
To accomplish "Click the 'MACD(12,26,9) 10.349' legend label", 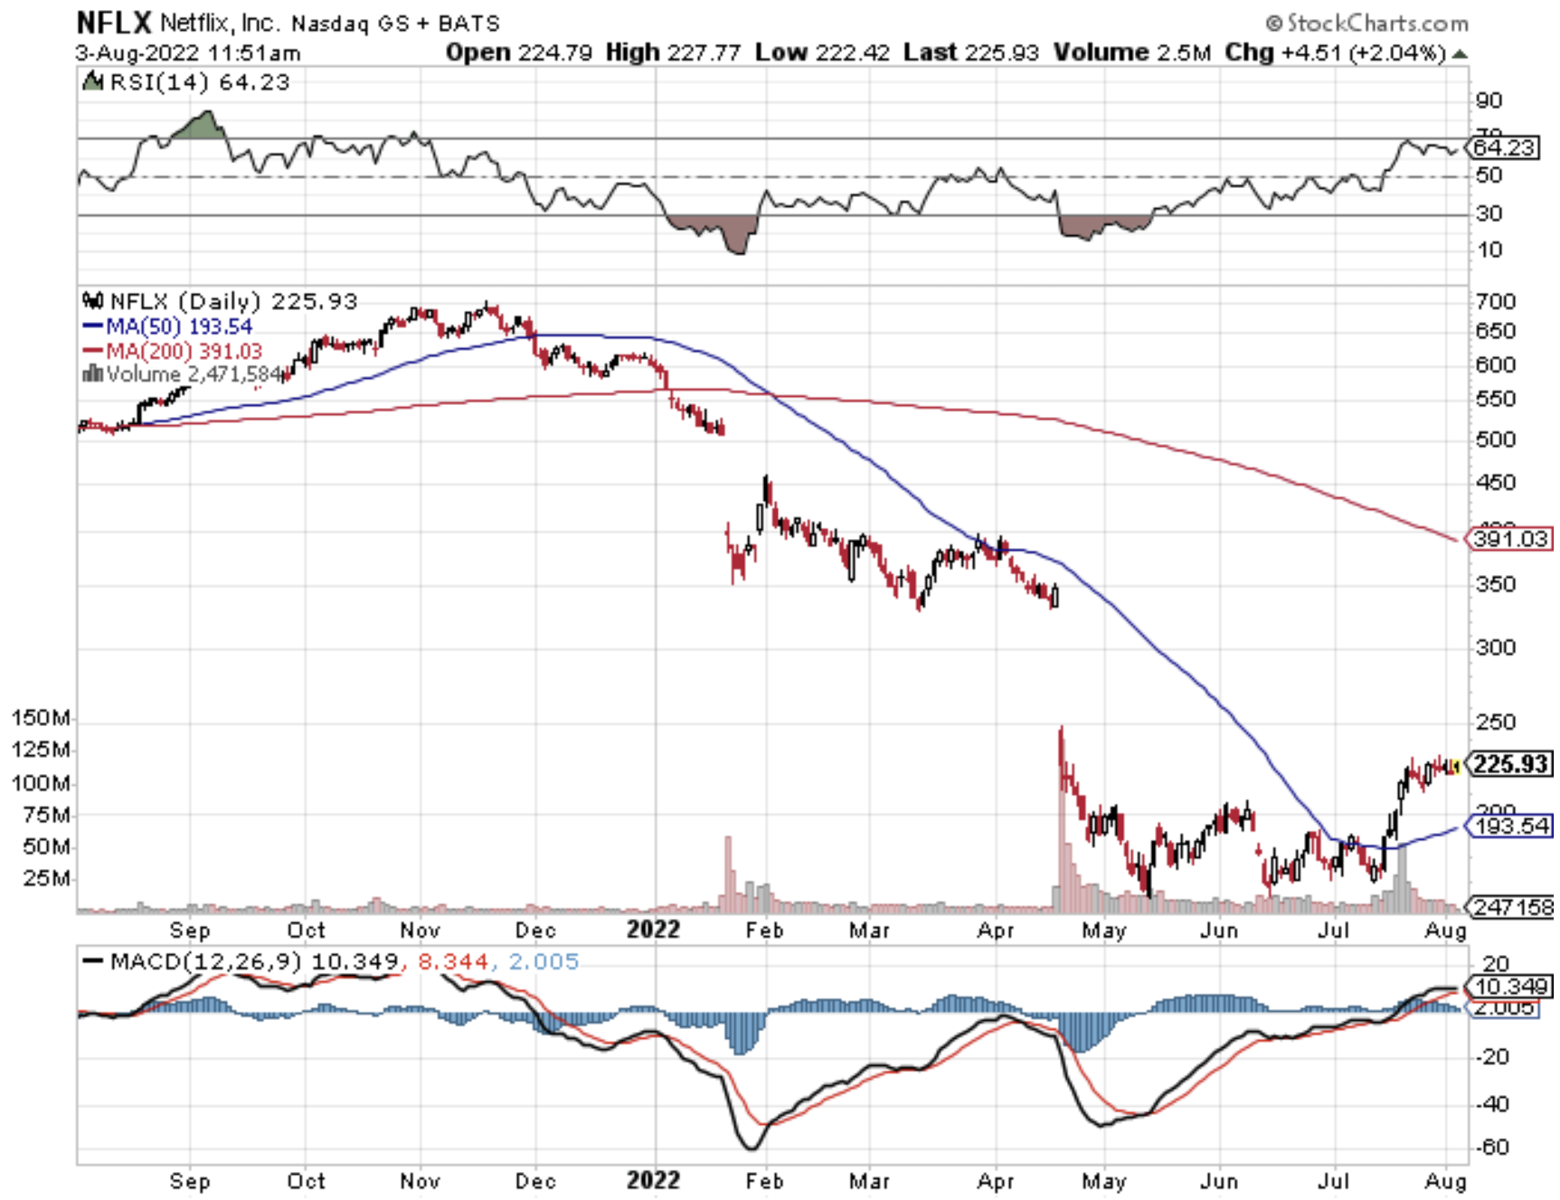I will (x=254, y=962).
